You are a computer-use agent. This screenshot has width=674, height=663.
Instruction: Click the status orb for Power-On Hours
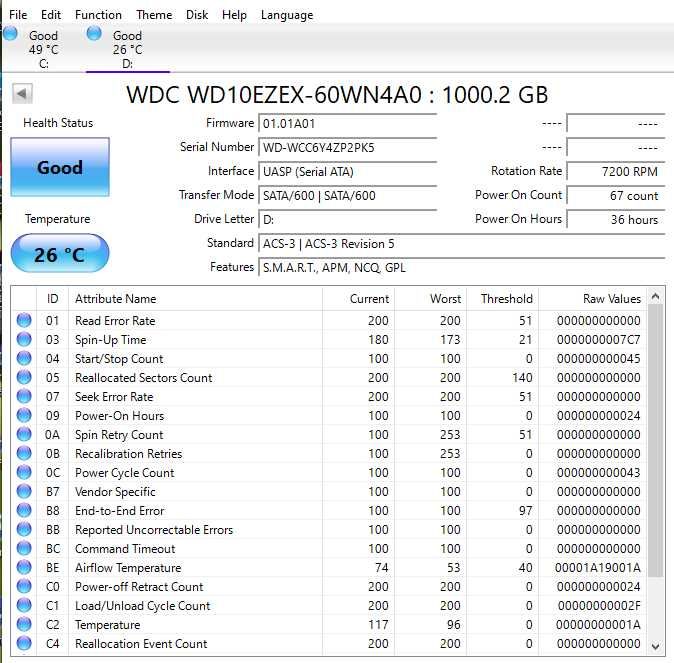24,415
